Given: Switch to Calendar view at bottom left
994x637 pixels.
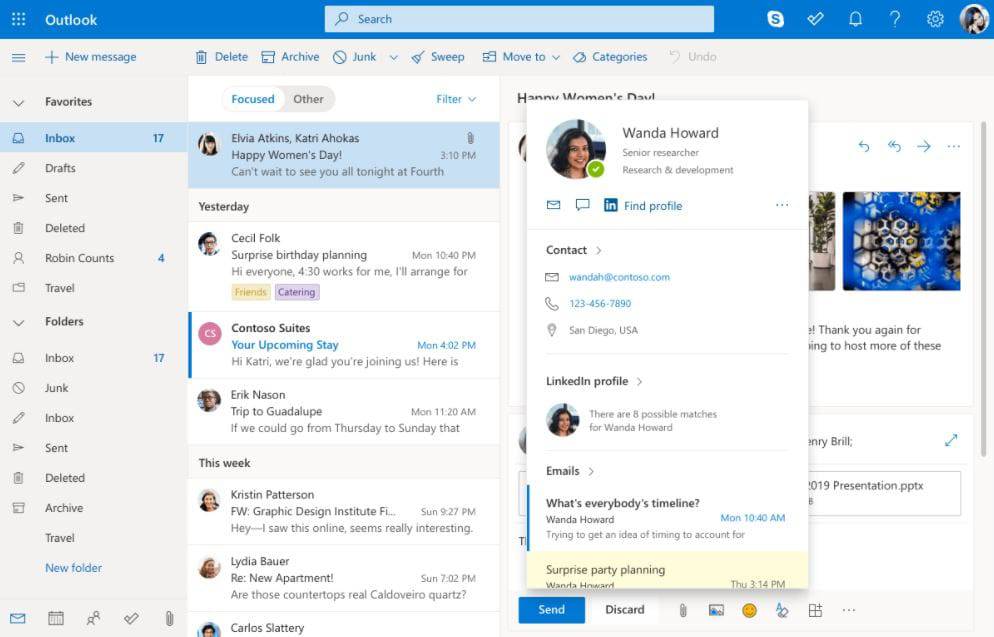Looking at the screenshot, I should [56, 620].
